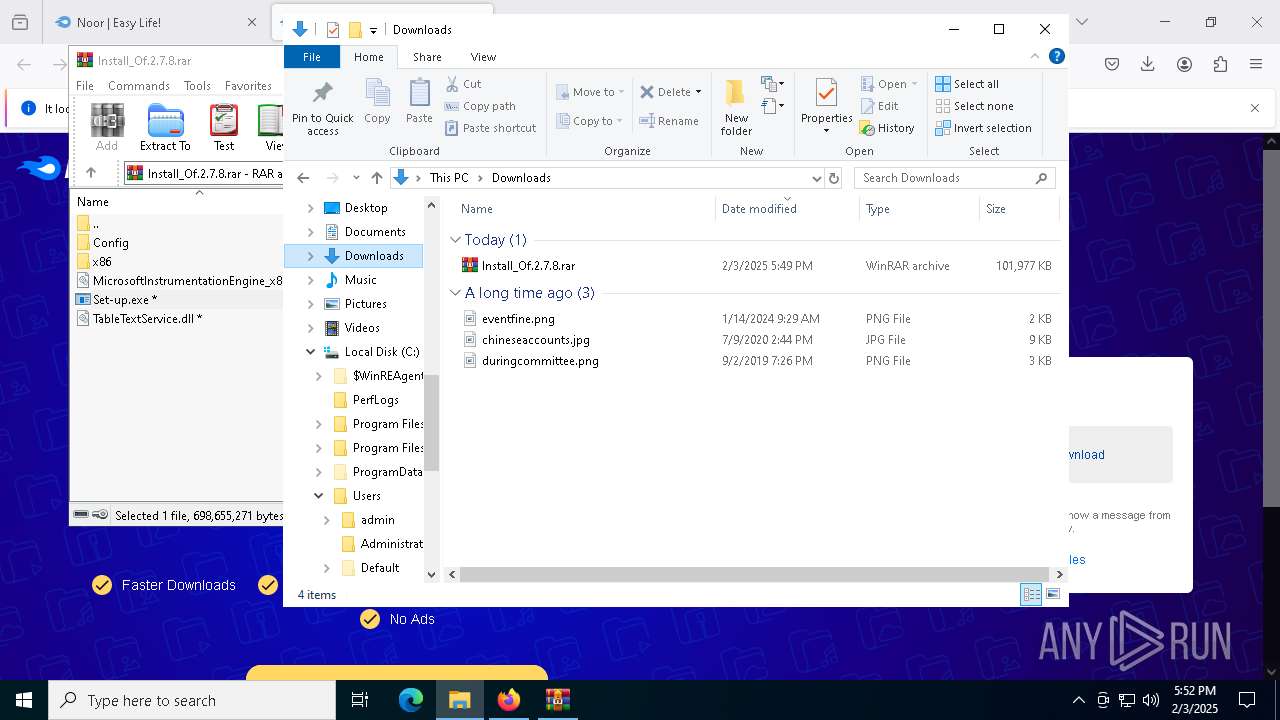Open the File ribbon tab
This screenshot has height=720, width=1280.
pyautogui.click(x=312, y=57)
